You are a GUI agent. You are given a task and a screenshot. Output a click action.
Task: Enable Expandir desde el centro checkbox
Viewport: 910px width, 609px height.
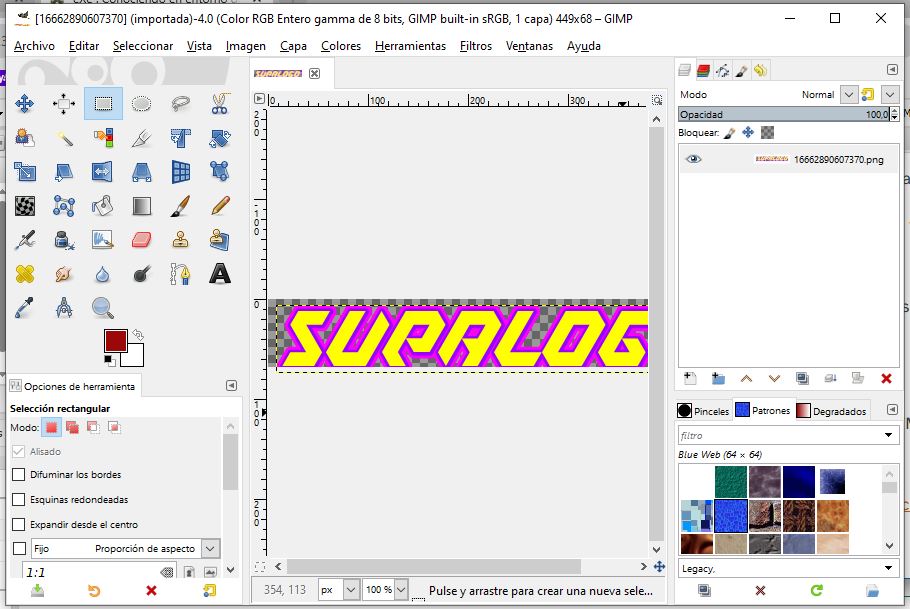coord(19,524)
